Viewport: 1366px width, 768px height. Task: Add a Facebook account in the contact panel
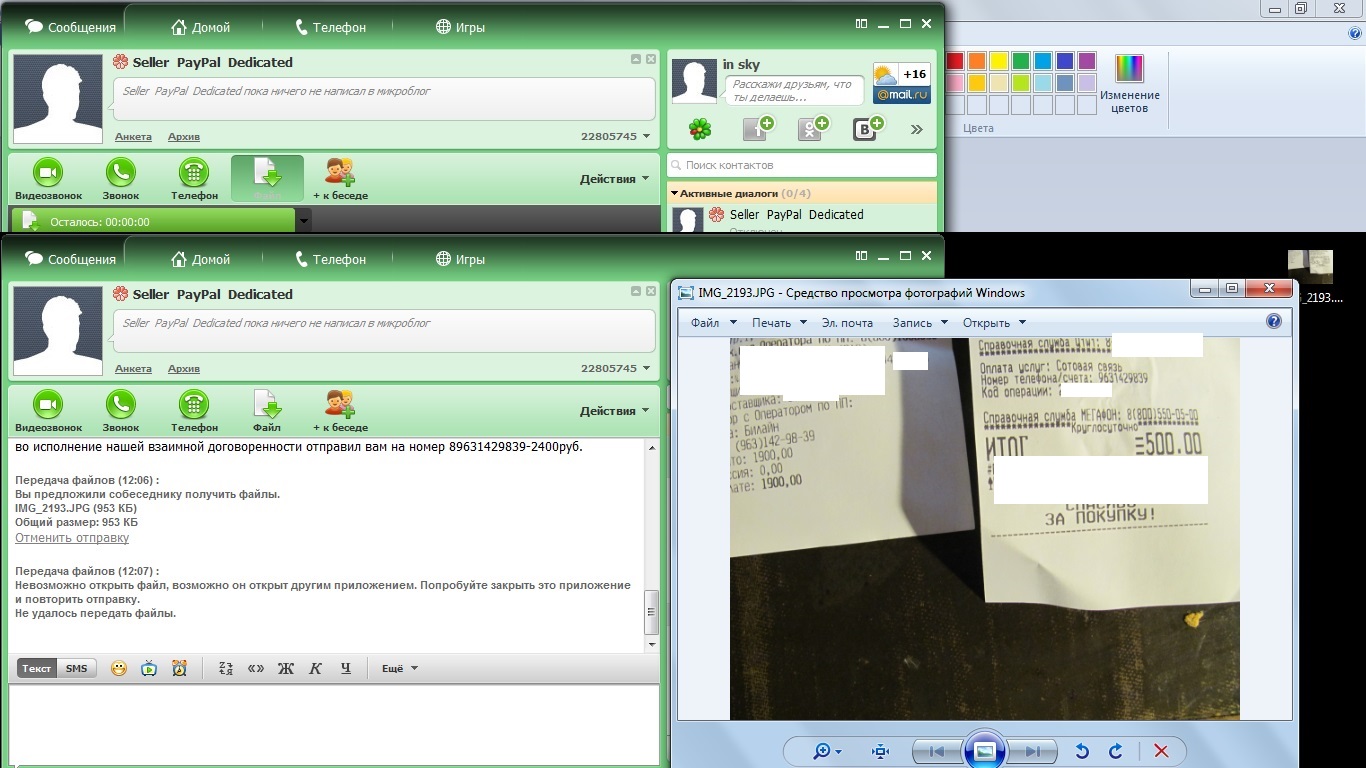(x=758, y=129)
